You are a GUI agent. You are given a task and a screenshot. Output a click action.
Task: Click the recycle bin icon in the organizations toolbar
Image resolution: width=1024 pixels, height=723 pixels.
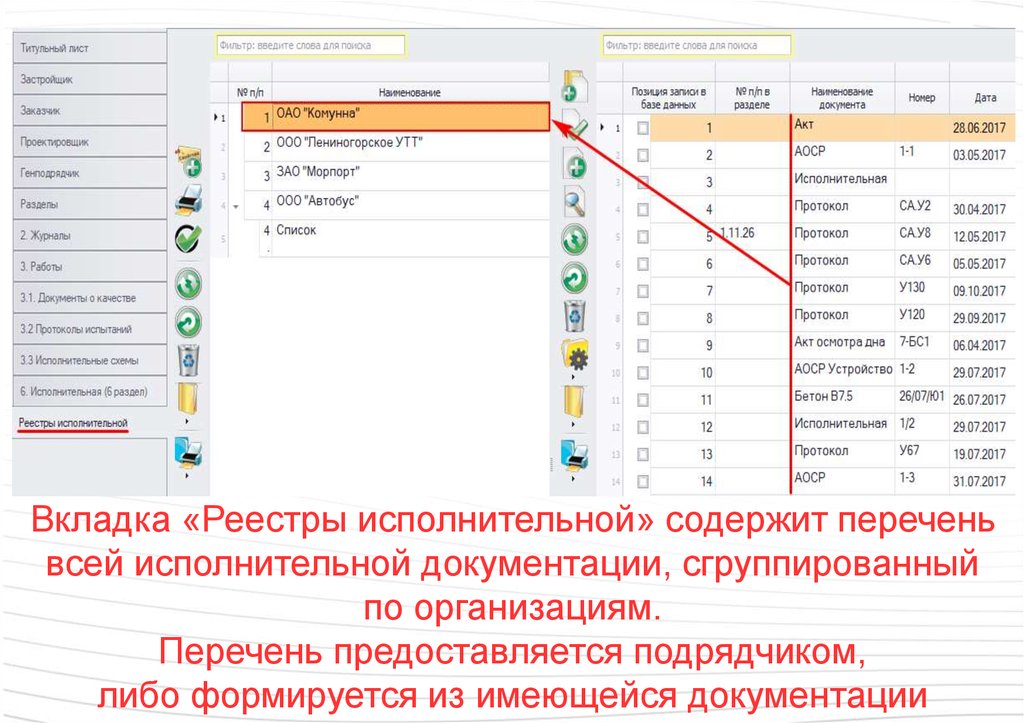point(188,361)
